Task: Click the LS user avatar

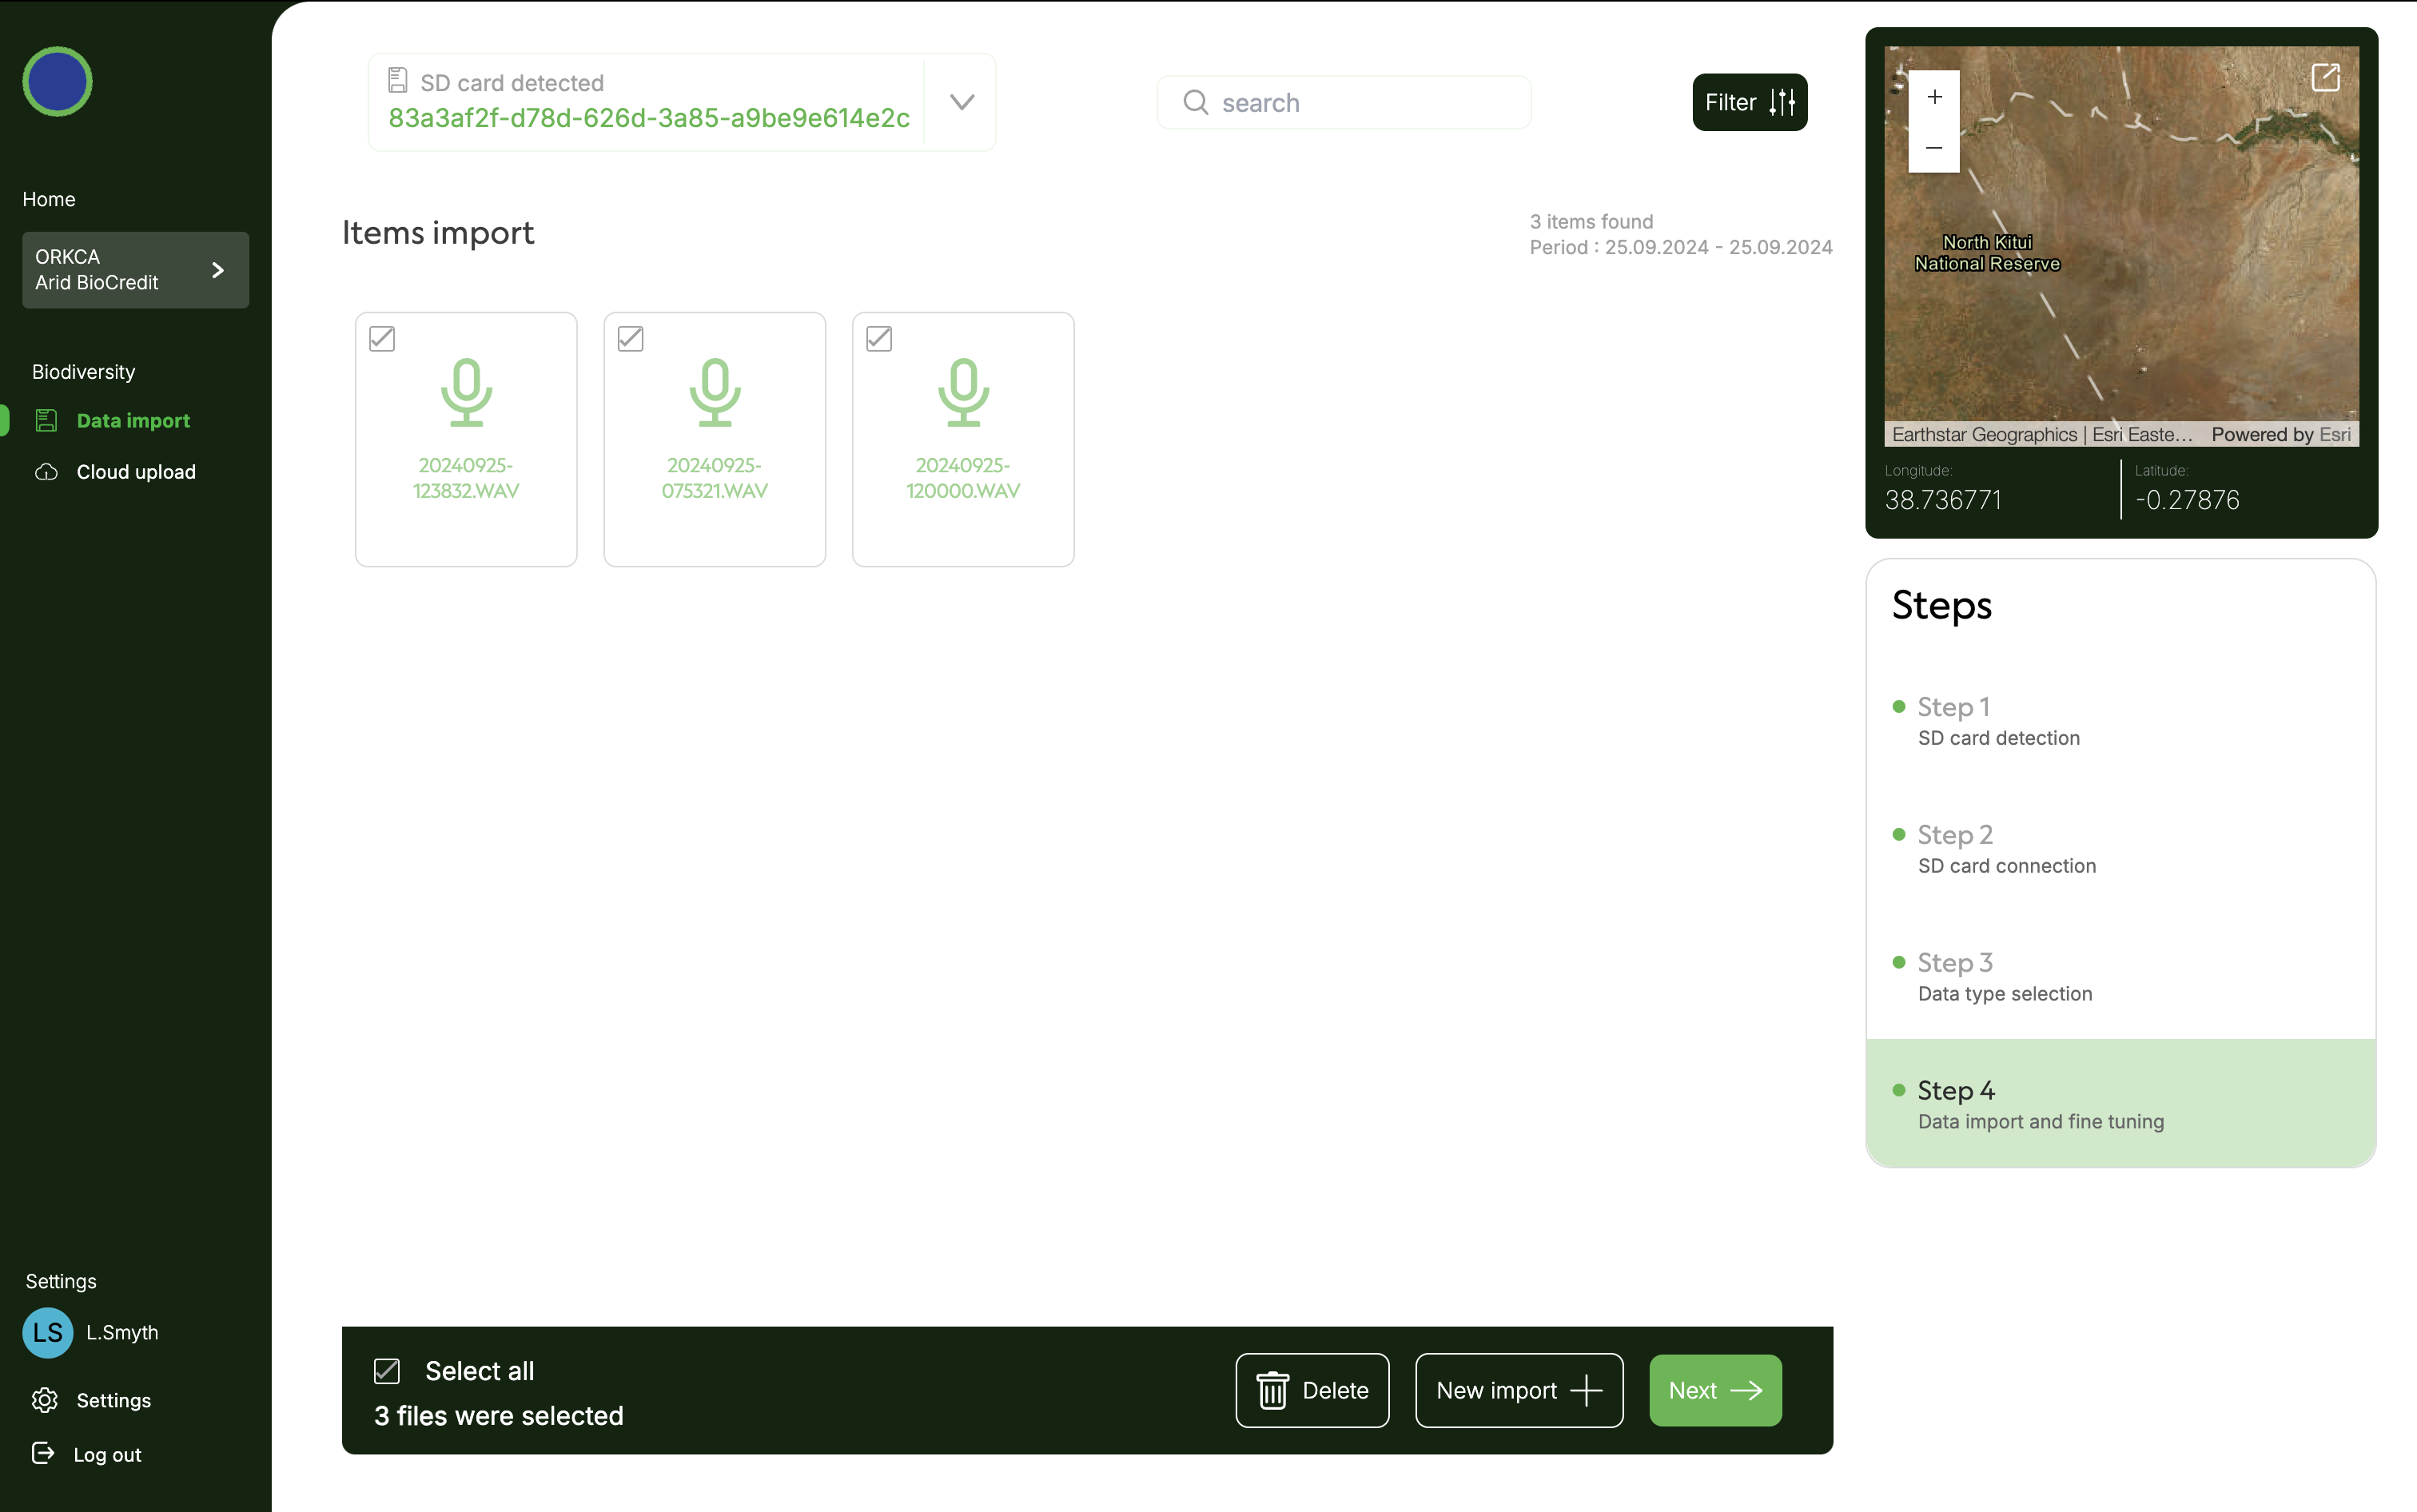Action: point(47,1332)
